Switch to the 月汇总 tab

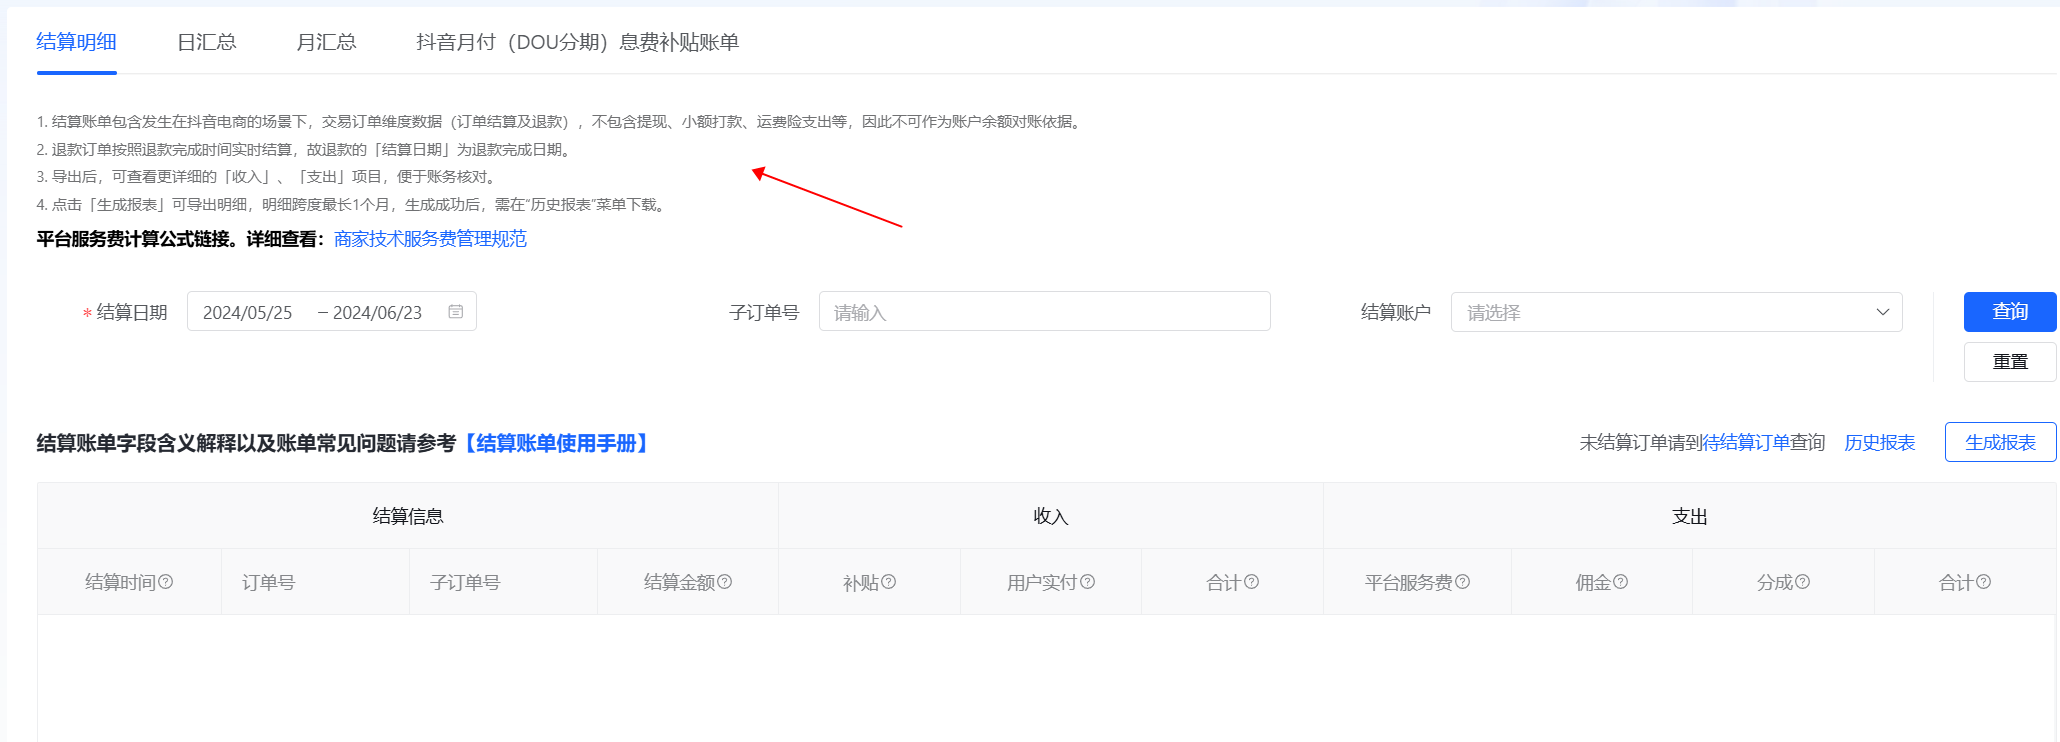tap(326, 42)
